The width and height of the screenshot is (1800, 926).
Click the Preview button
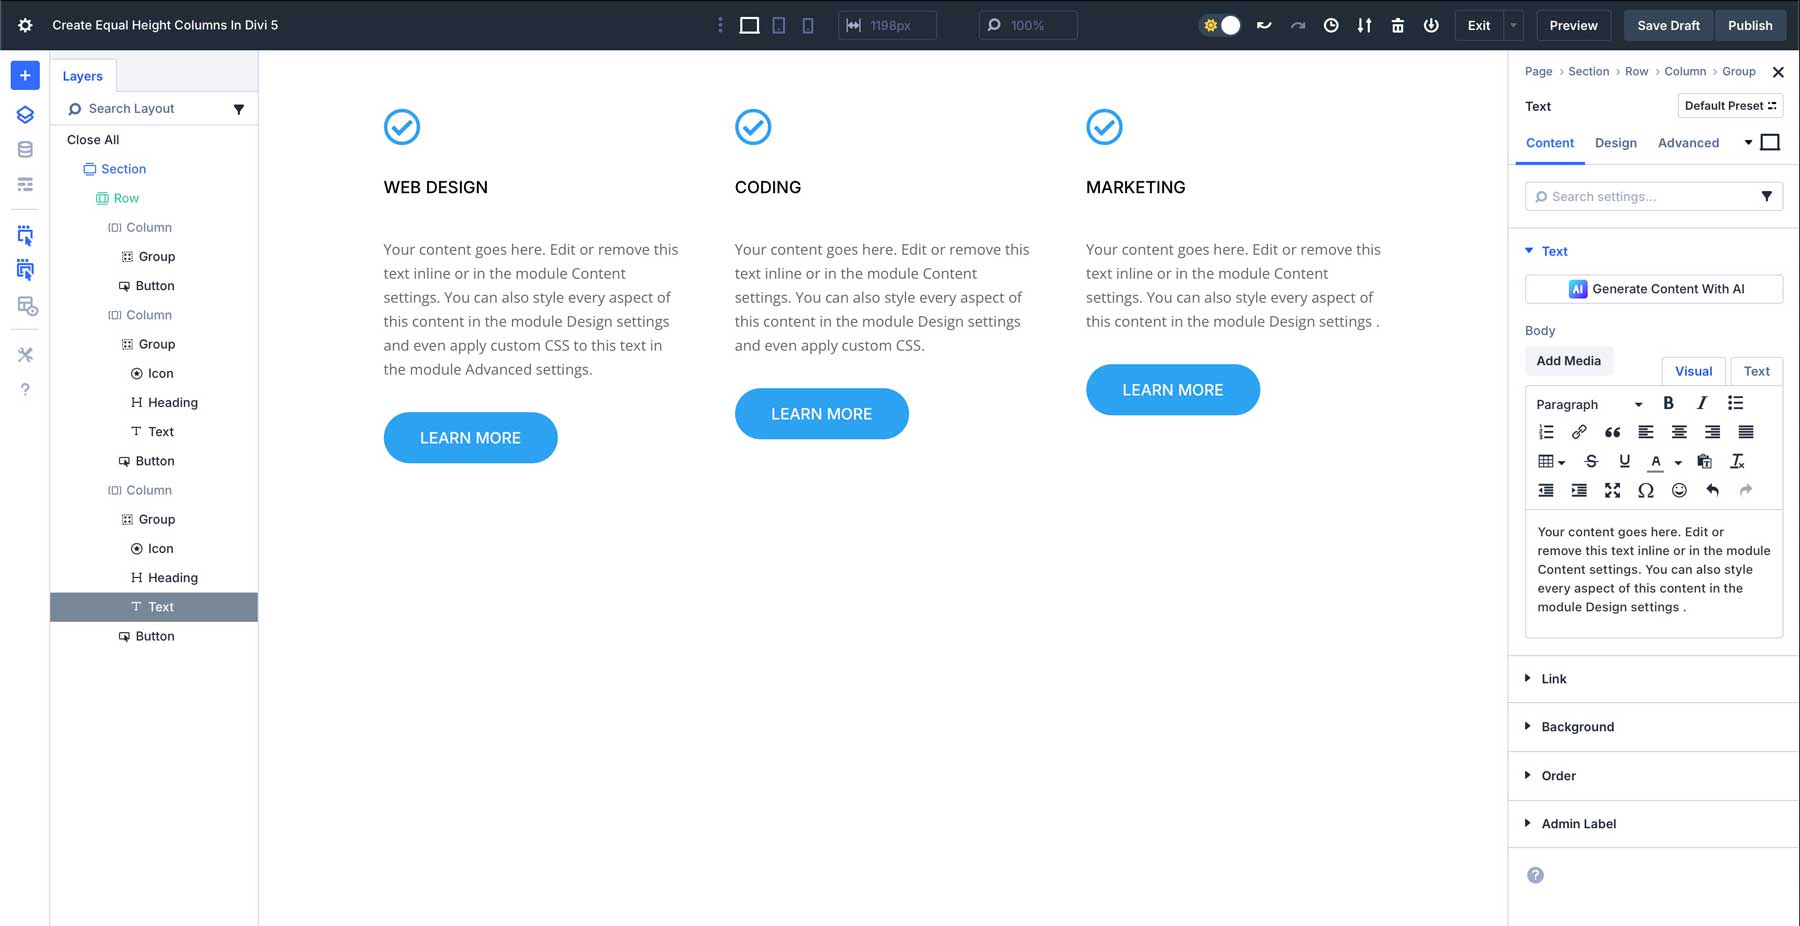click(1574, 25)
